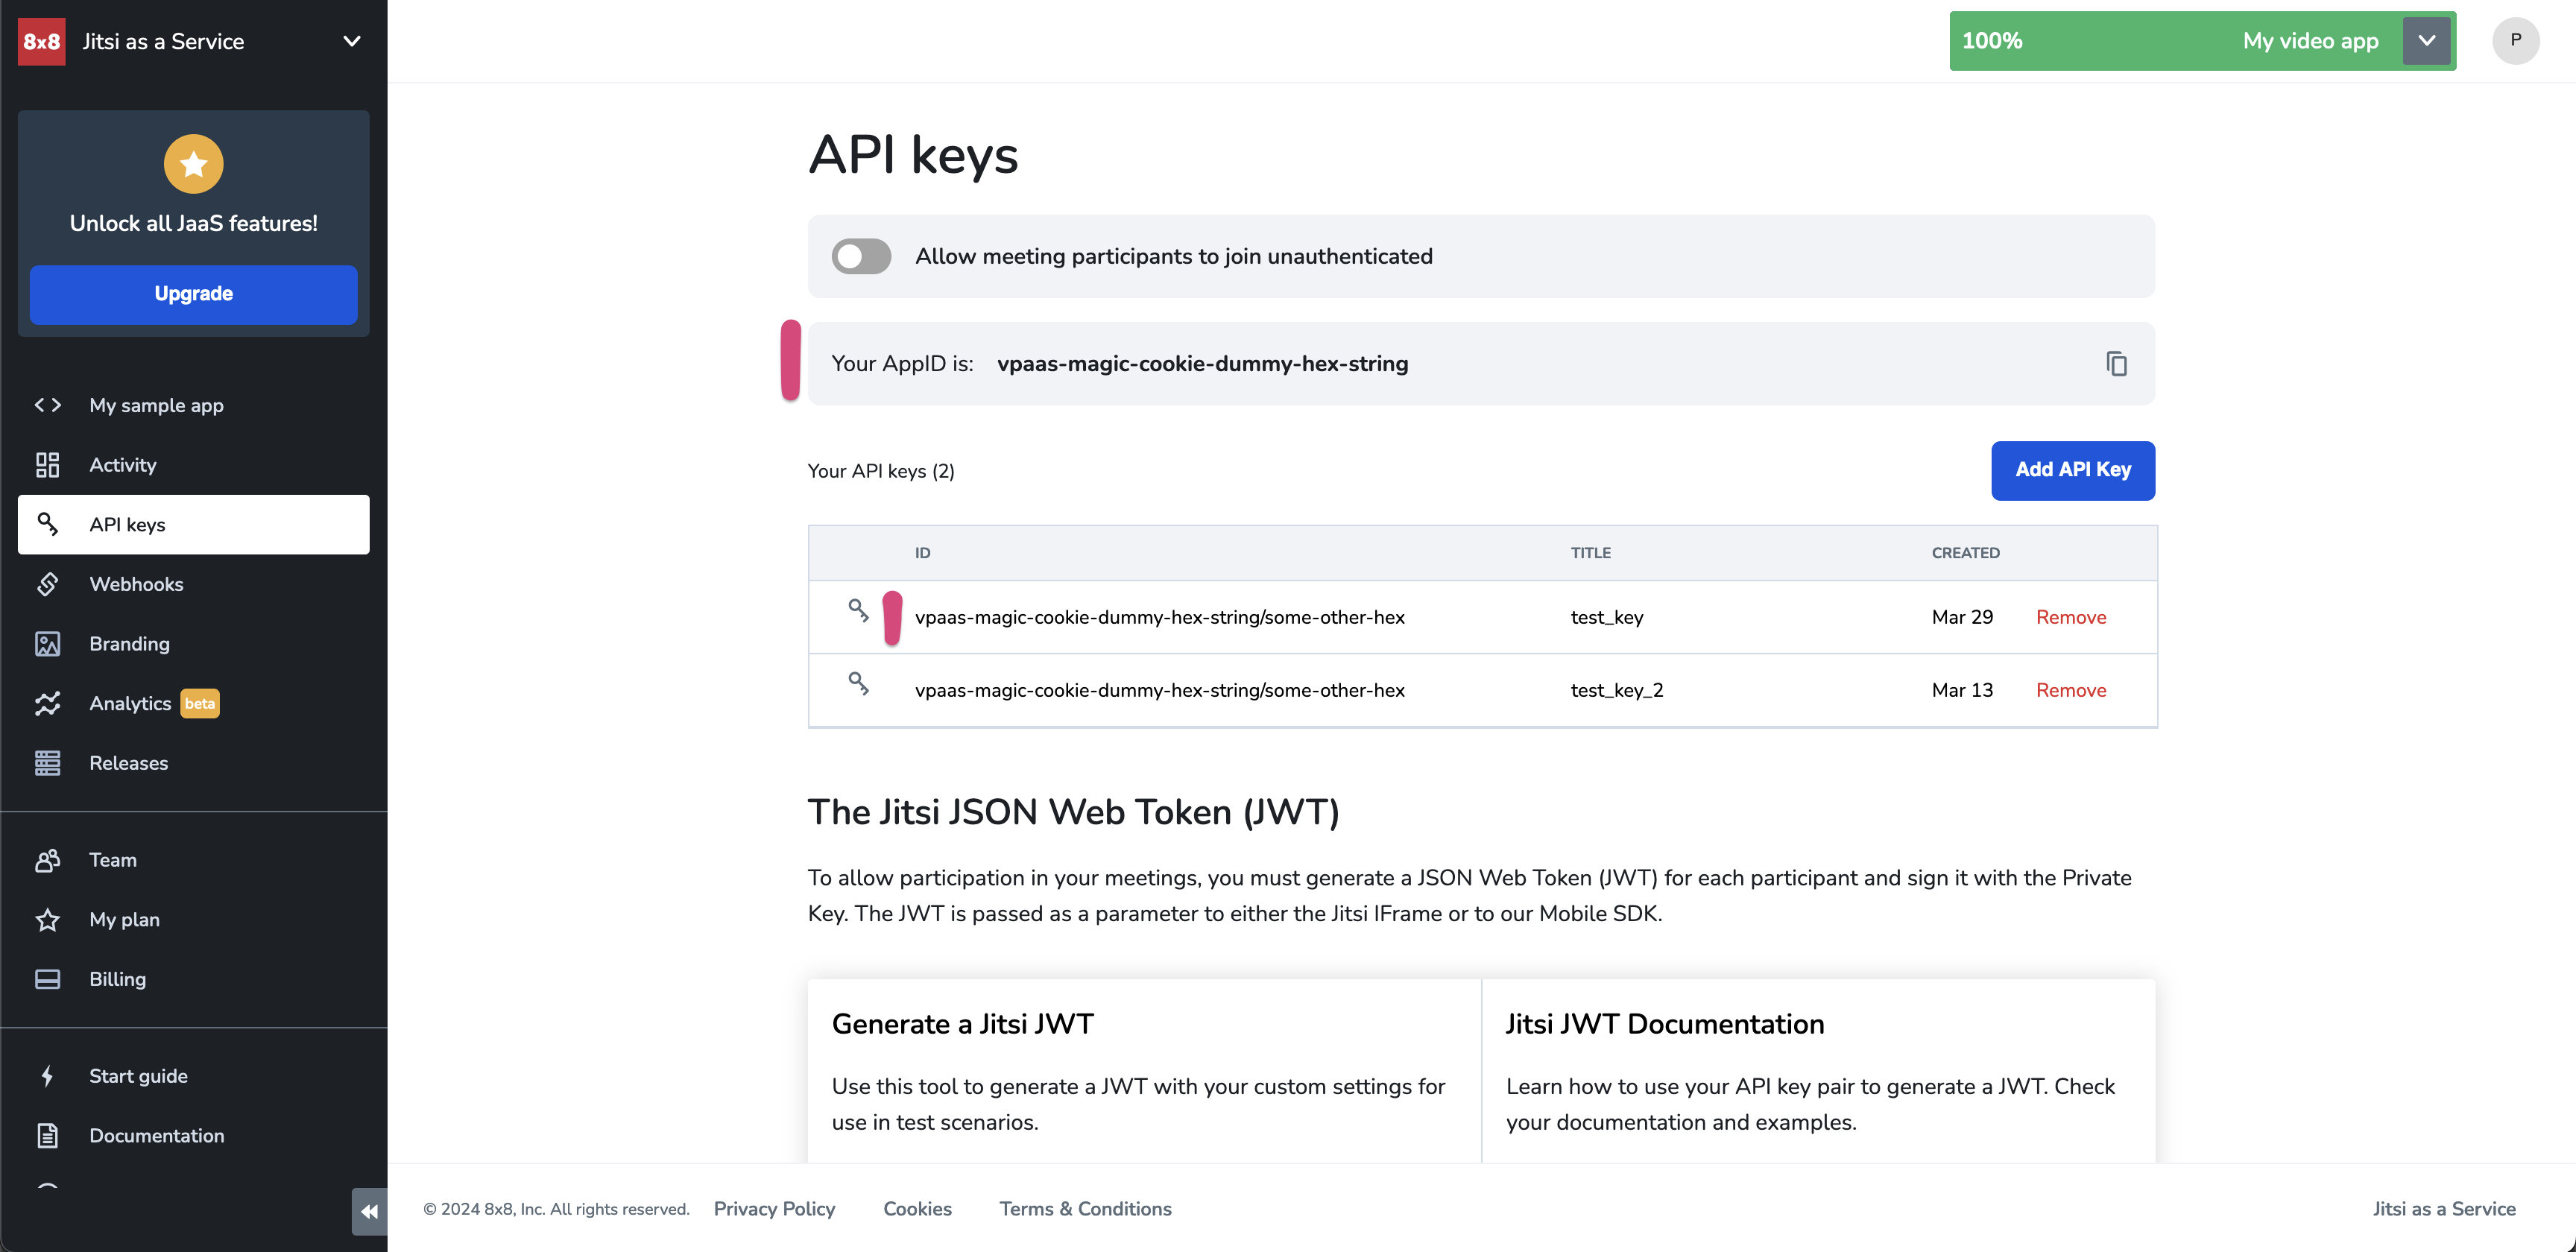The width and height of the screenshot is (2576, 1252).
Task: Click the test_key_2 title cell
Action: pyautogui.click(x=1616, y=690)
